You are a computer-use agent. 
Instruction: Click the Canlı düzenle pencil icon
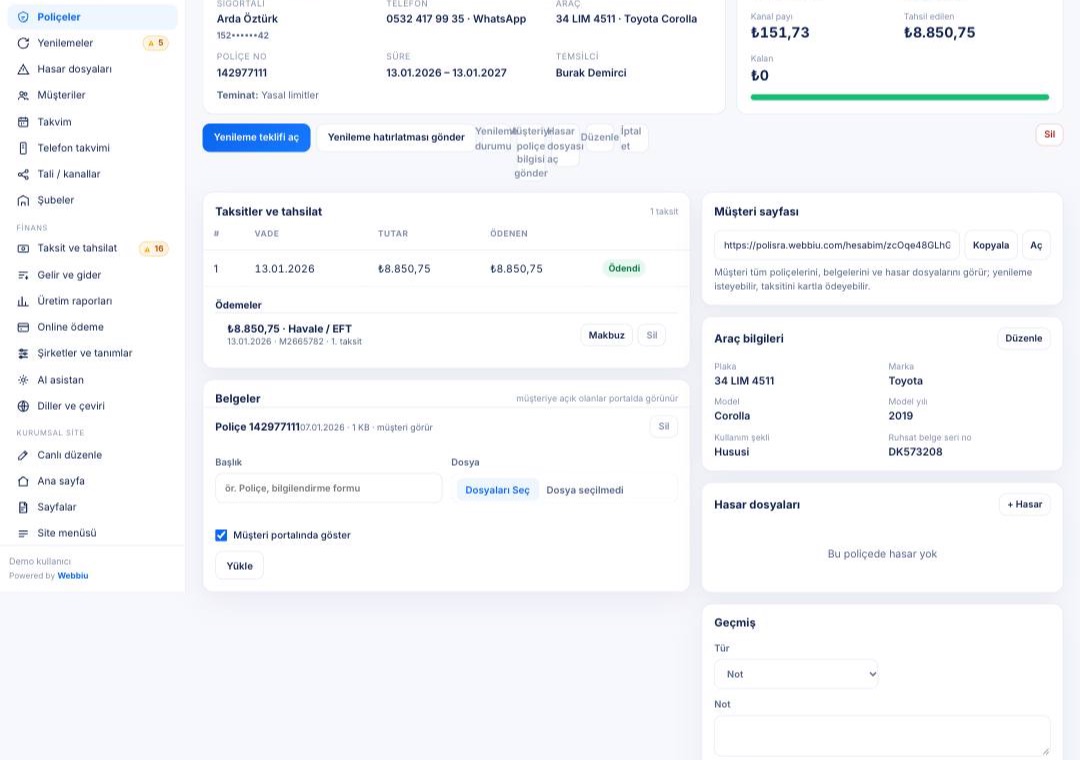coord(23,455)
